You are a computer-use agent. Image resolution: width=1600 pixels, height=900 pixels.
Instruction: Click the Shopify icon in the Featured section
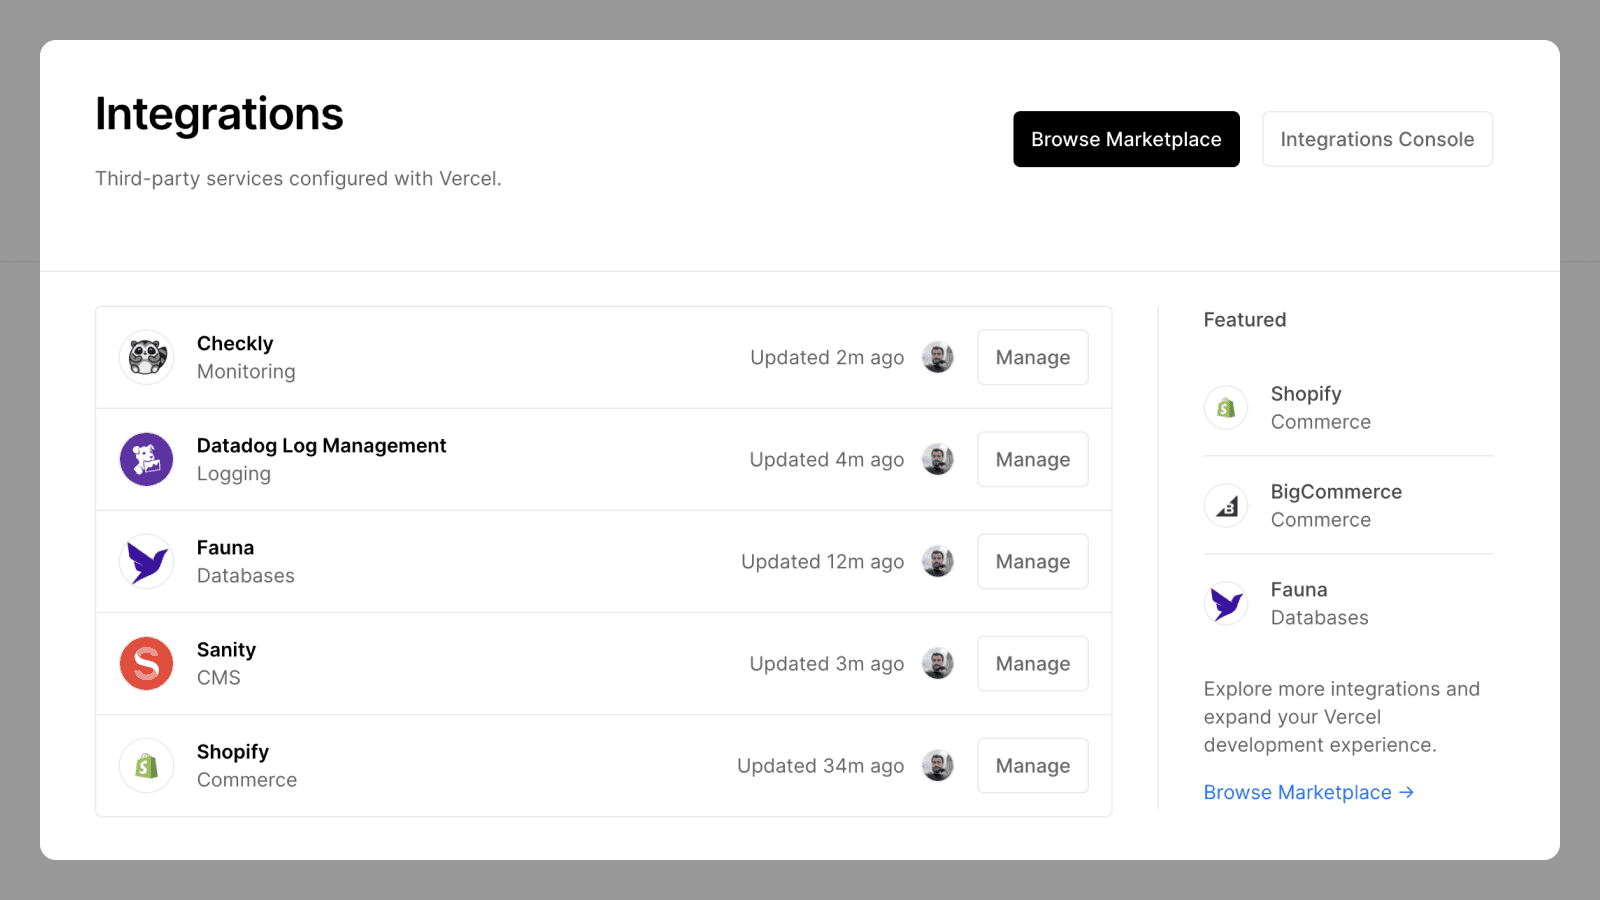(x=1226, y=408)
